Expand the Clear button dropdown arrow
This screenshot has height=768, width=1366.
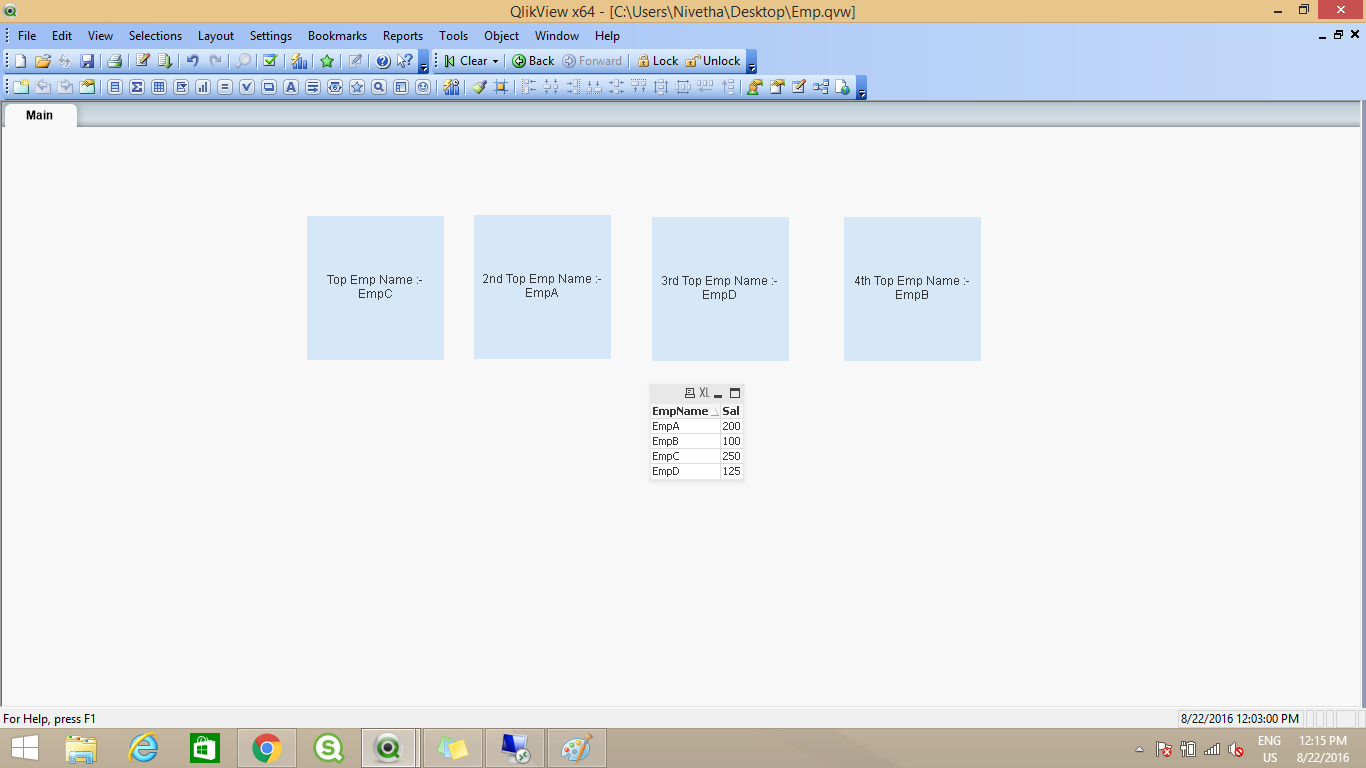[495, 62]
